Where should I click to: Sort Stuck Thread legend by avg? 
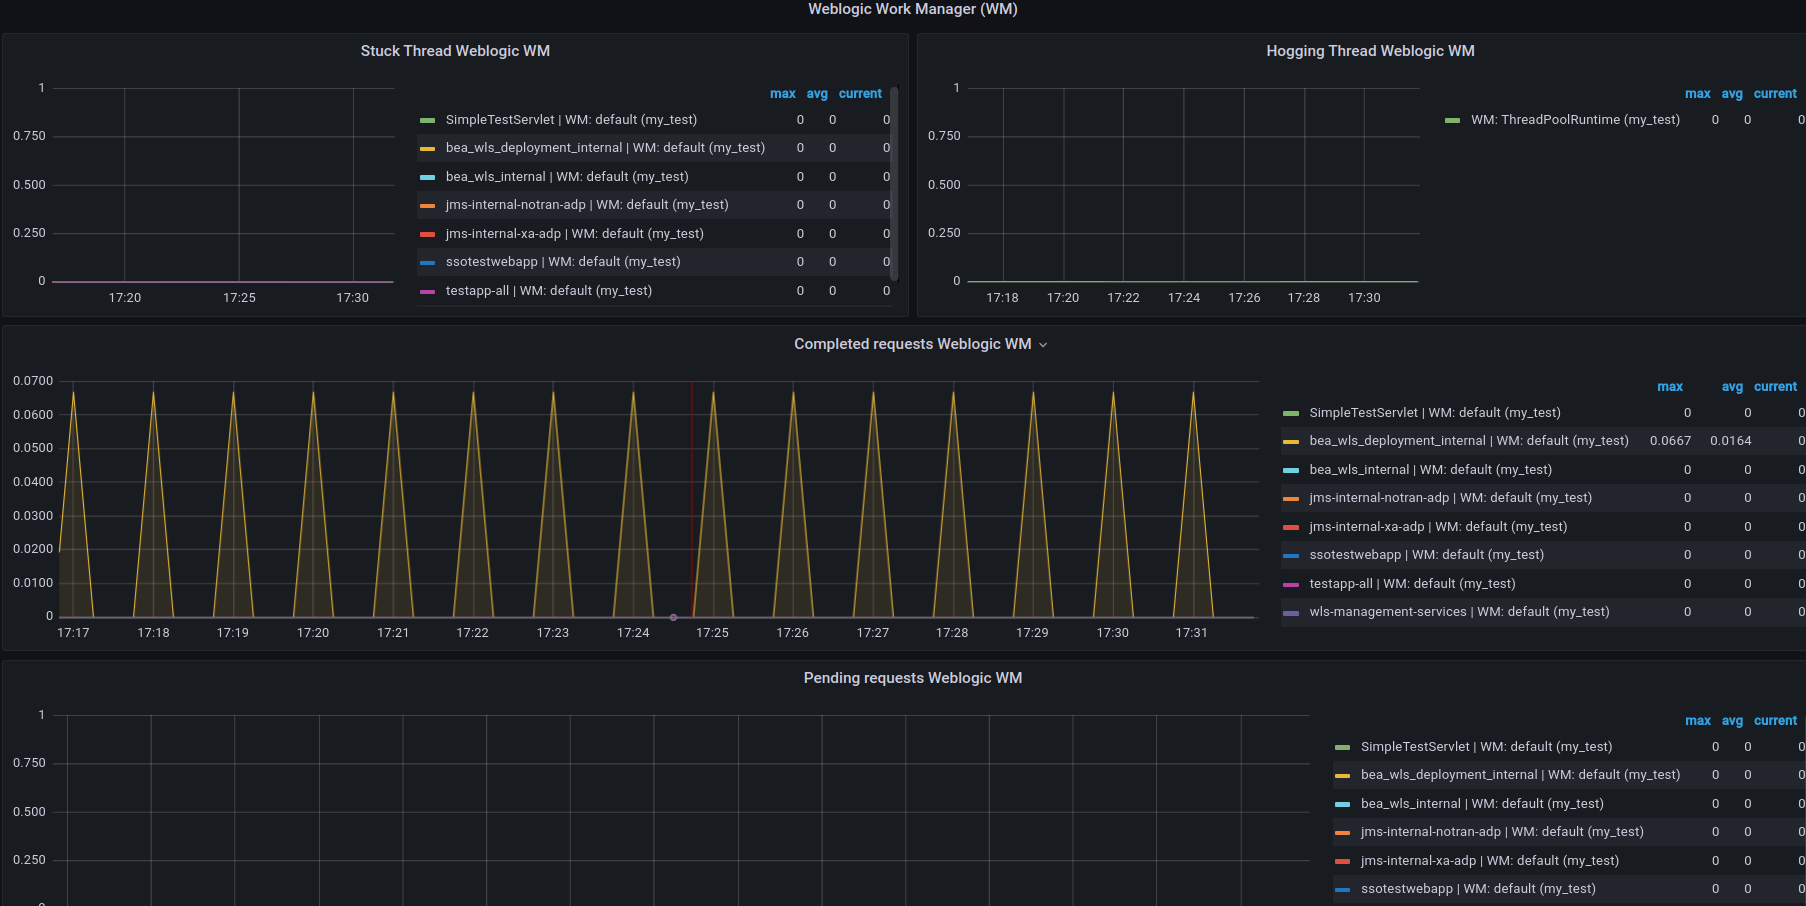coord(817,94)
